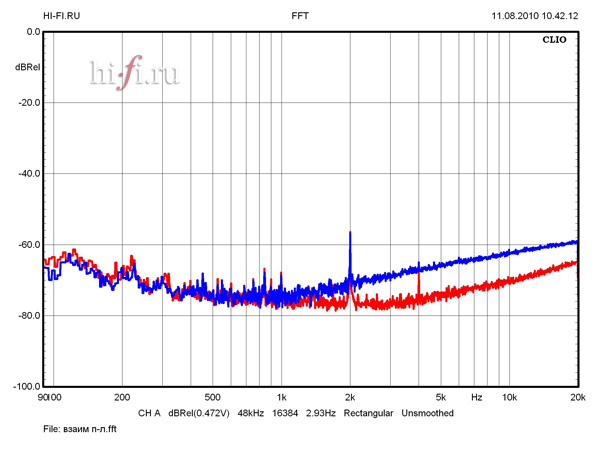This screenshot has width=600, height=450.
Task: Click the Hz unit label on x-axis
Action: click(x=477, y=397)
